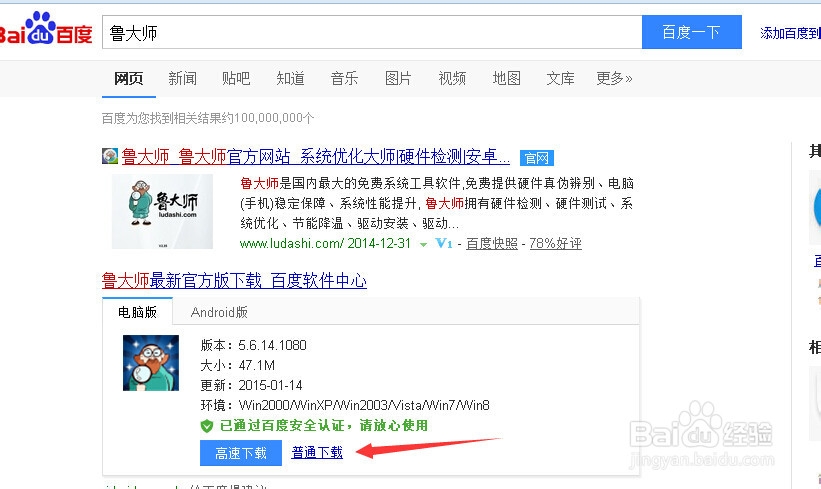Click the size text 47.1M
This screenshot has width=821, height=489.
(x=257, y=365)
